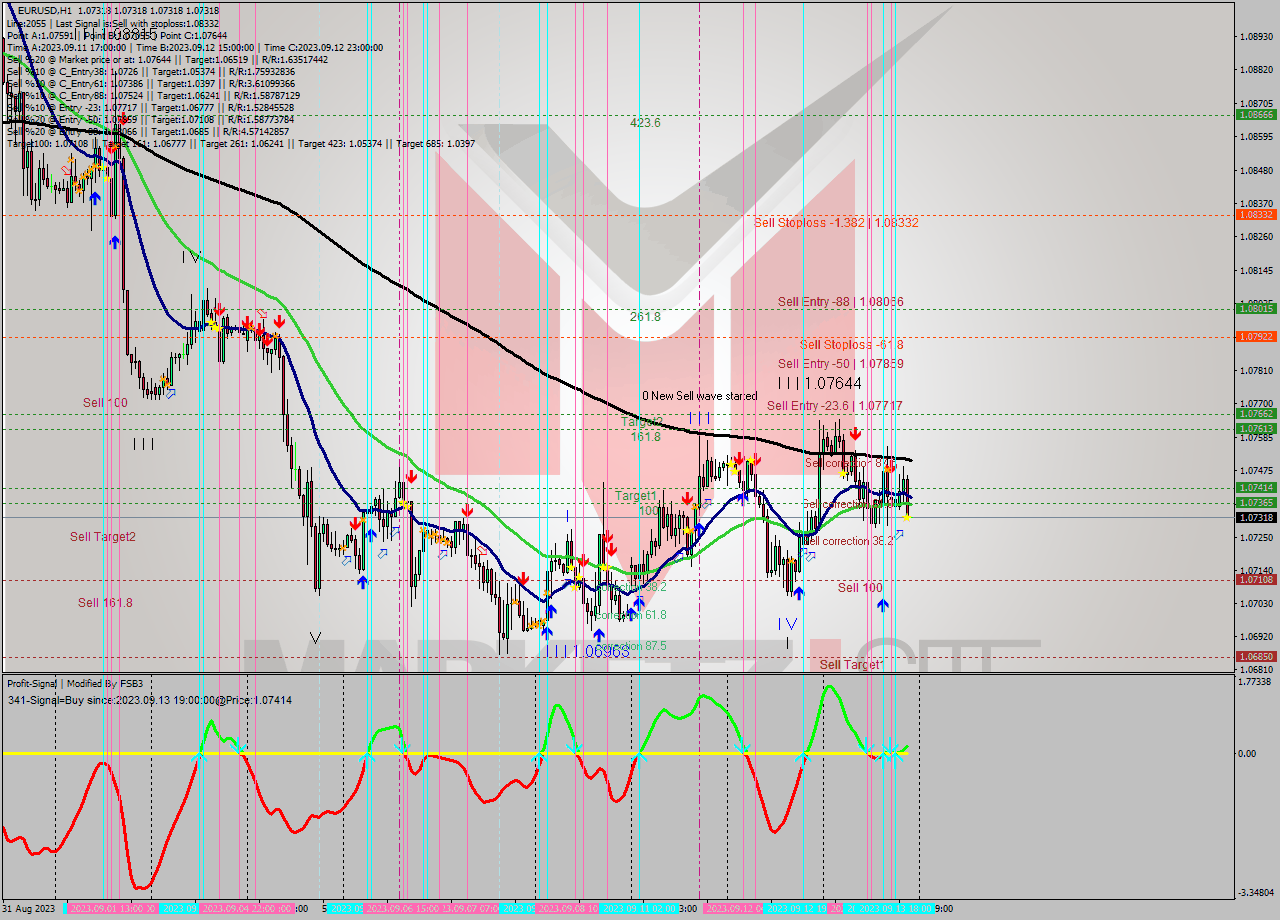Click the green 1.08015 price tag

pos(1256,309)
